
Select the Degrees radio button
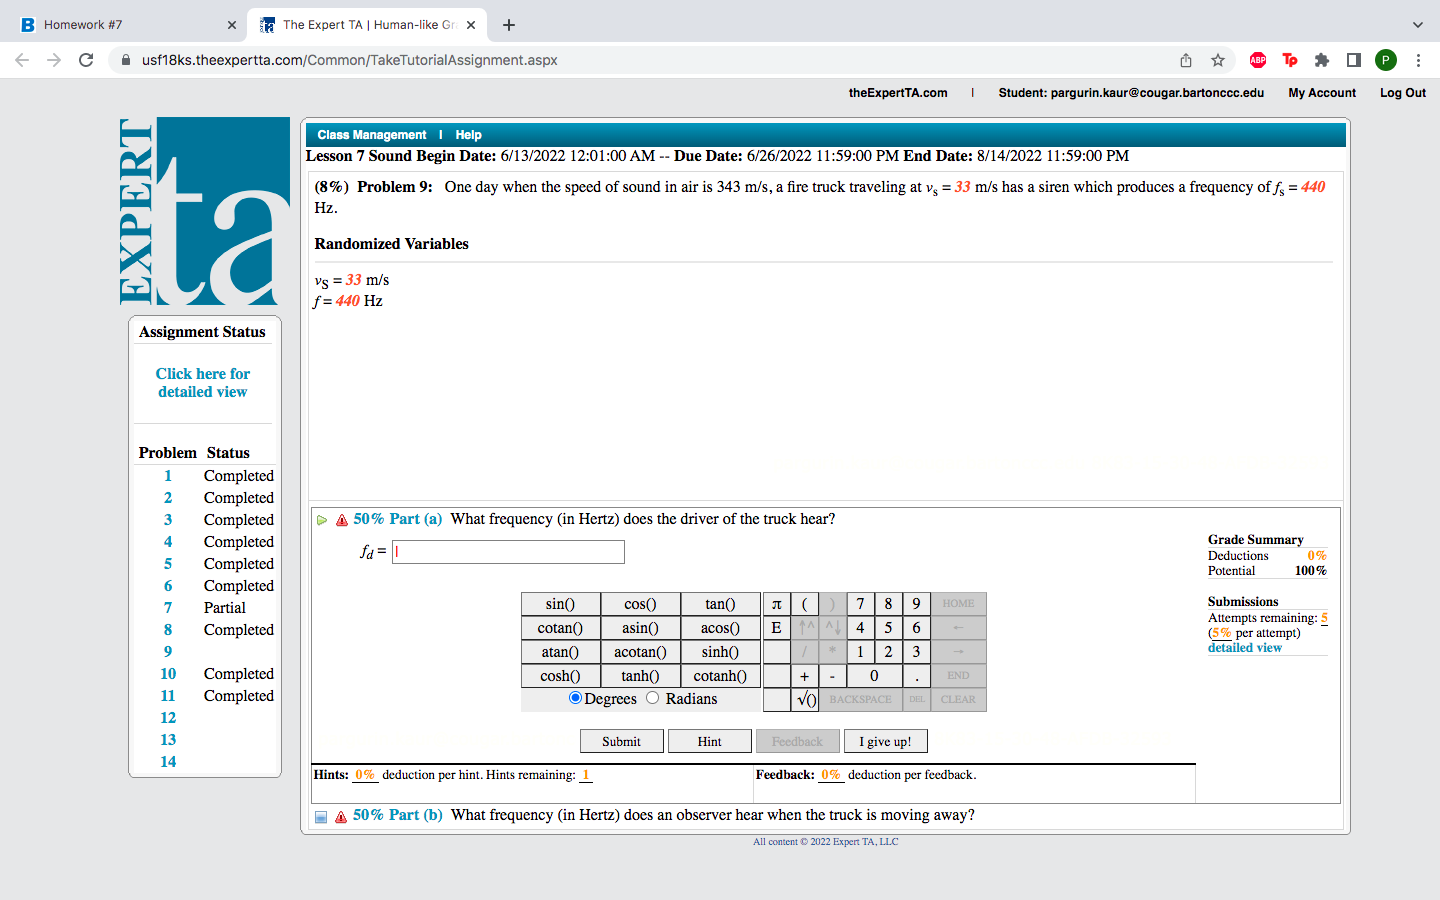(575, 698)
